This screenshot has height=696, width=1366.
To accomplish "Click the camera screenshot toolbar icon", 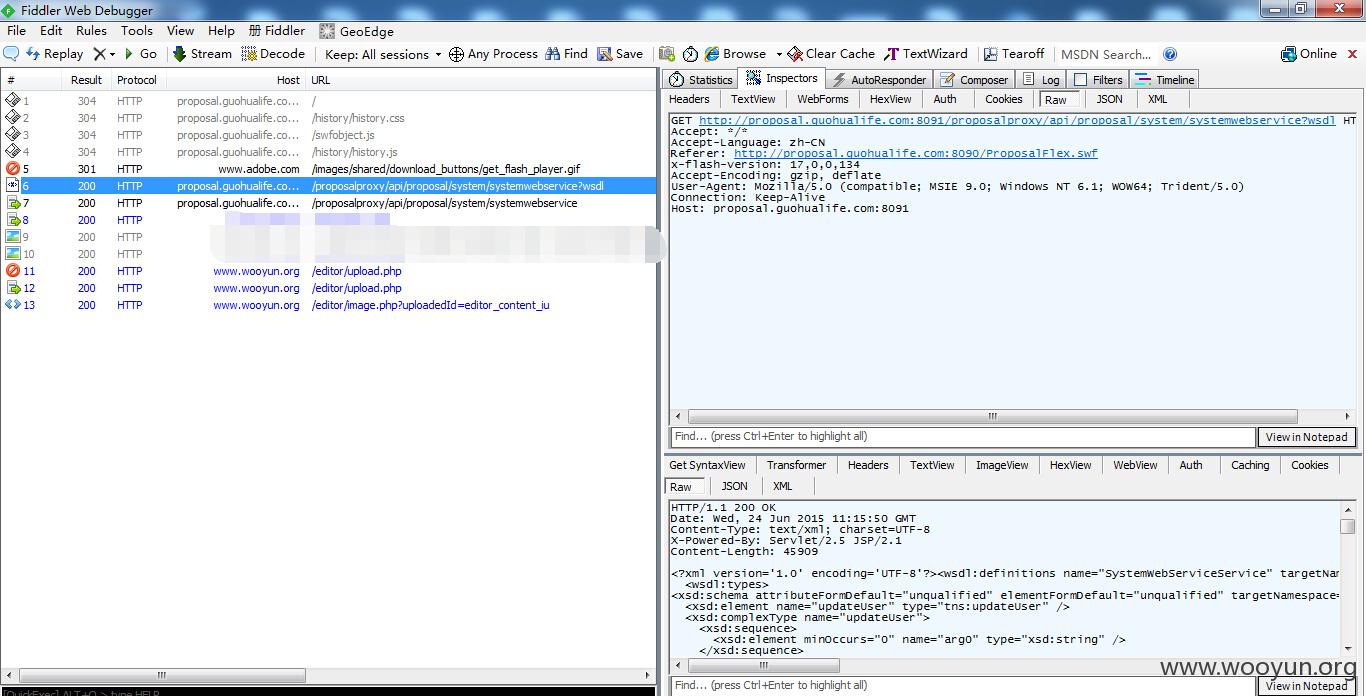I will point(667,54).
